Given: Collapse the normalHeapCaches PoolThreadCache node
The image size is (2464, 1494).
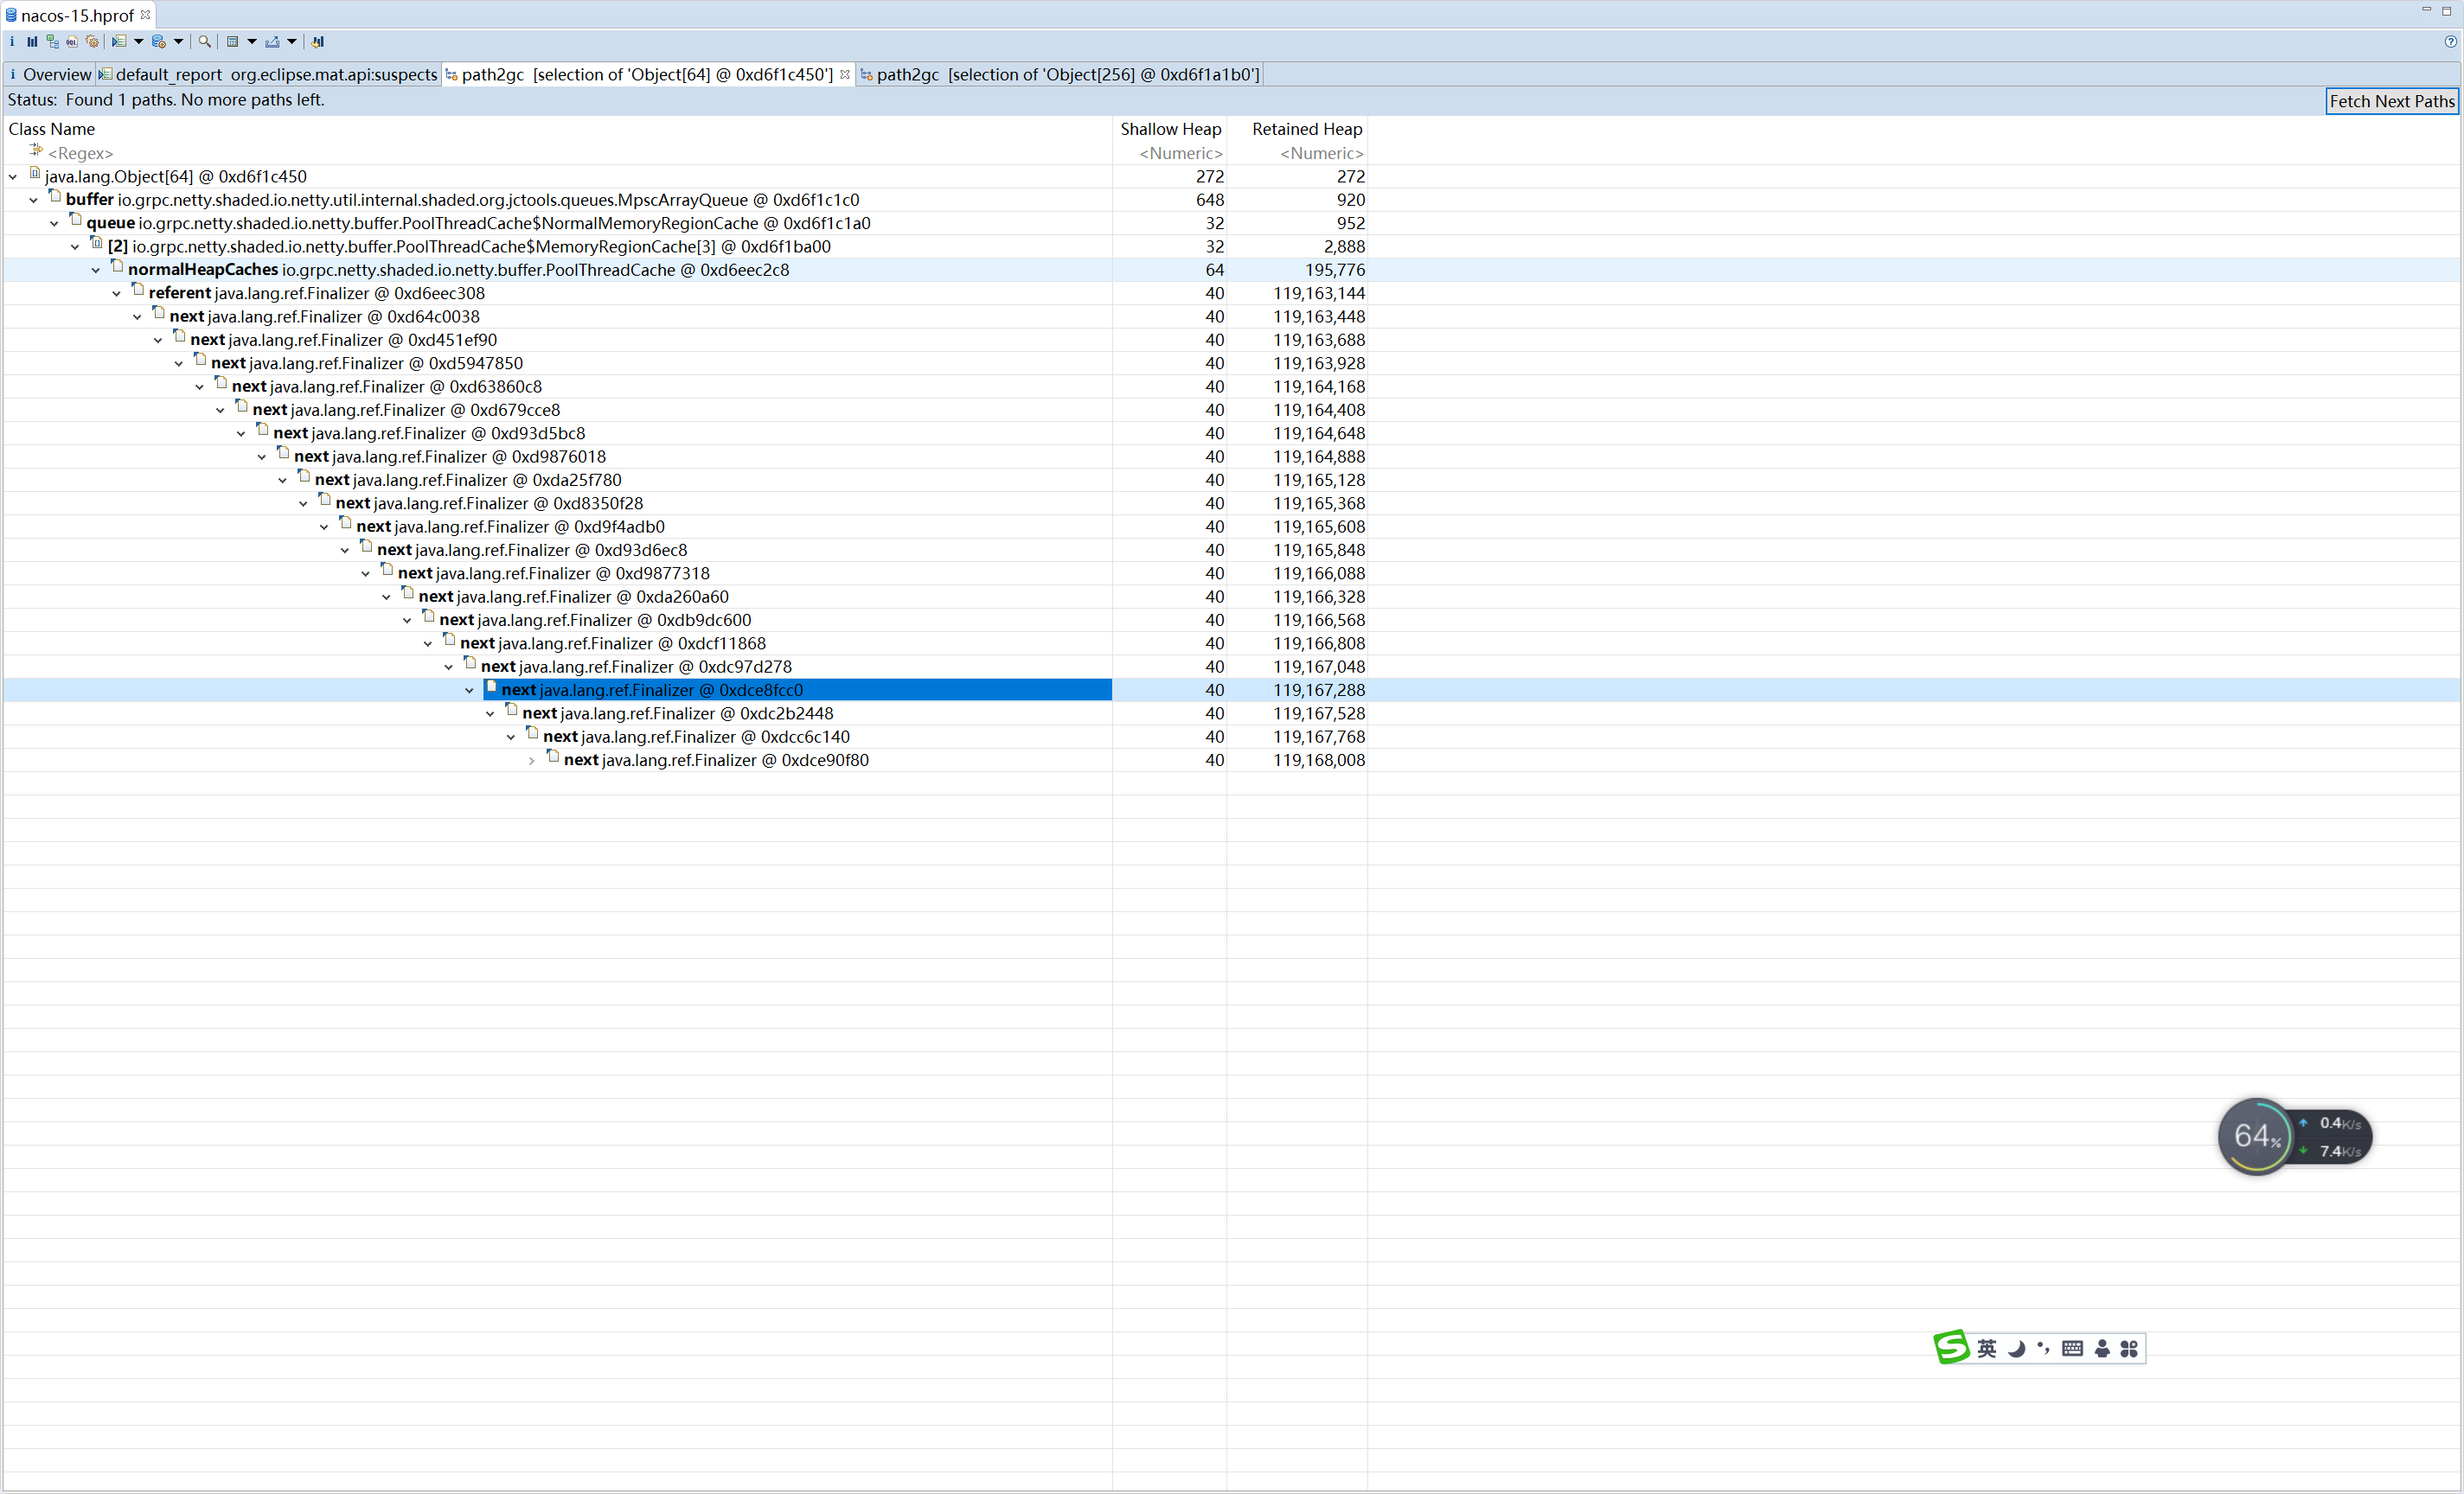Looking at the screenshot, I should click(96, 269).
